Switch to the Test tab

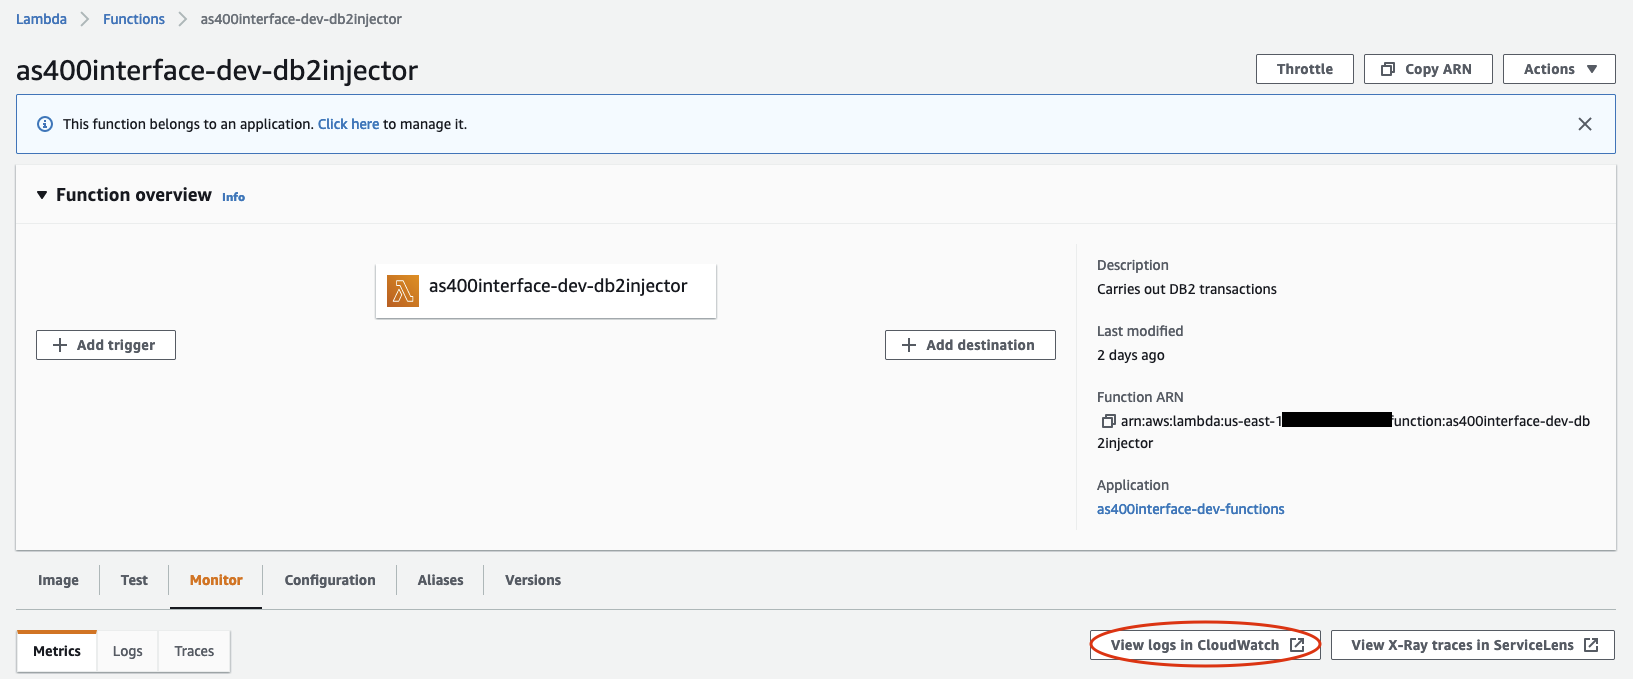click(x=134, y=580)
